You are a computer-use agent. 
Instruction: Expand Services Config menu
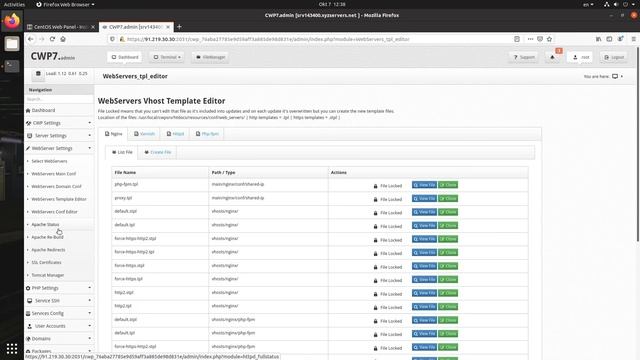[x=59, y=313]
